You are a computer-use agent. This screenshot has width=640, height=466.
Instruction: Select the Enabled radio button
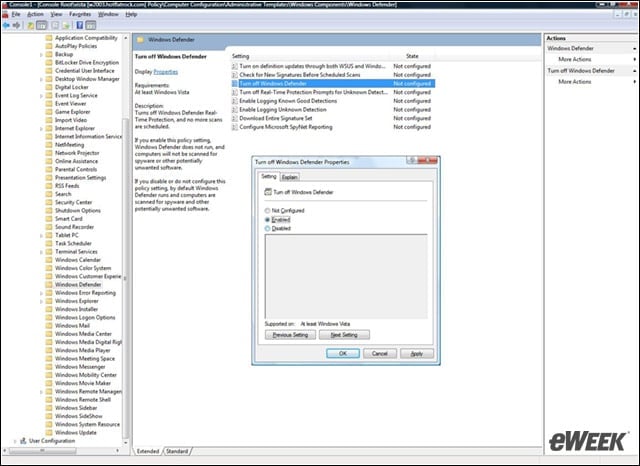267,220
